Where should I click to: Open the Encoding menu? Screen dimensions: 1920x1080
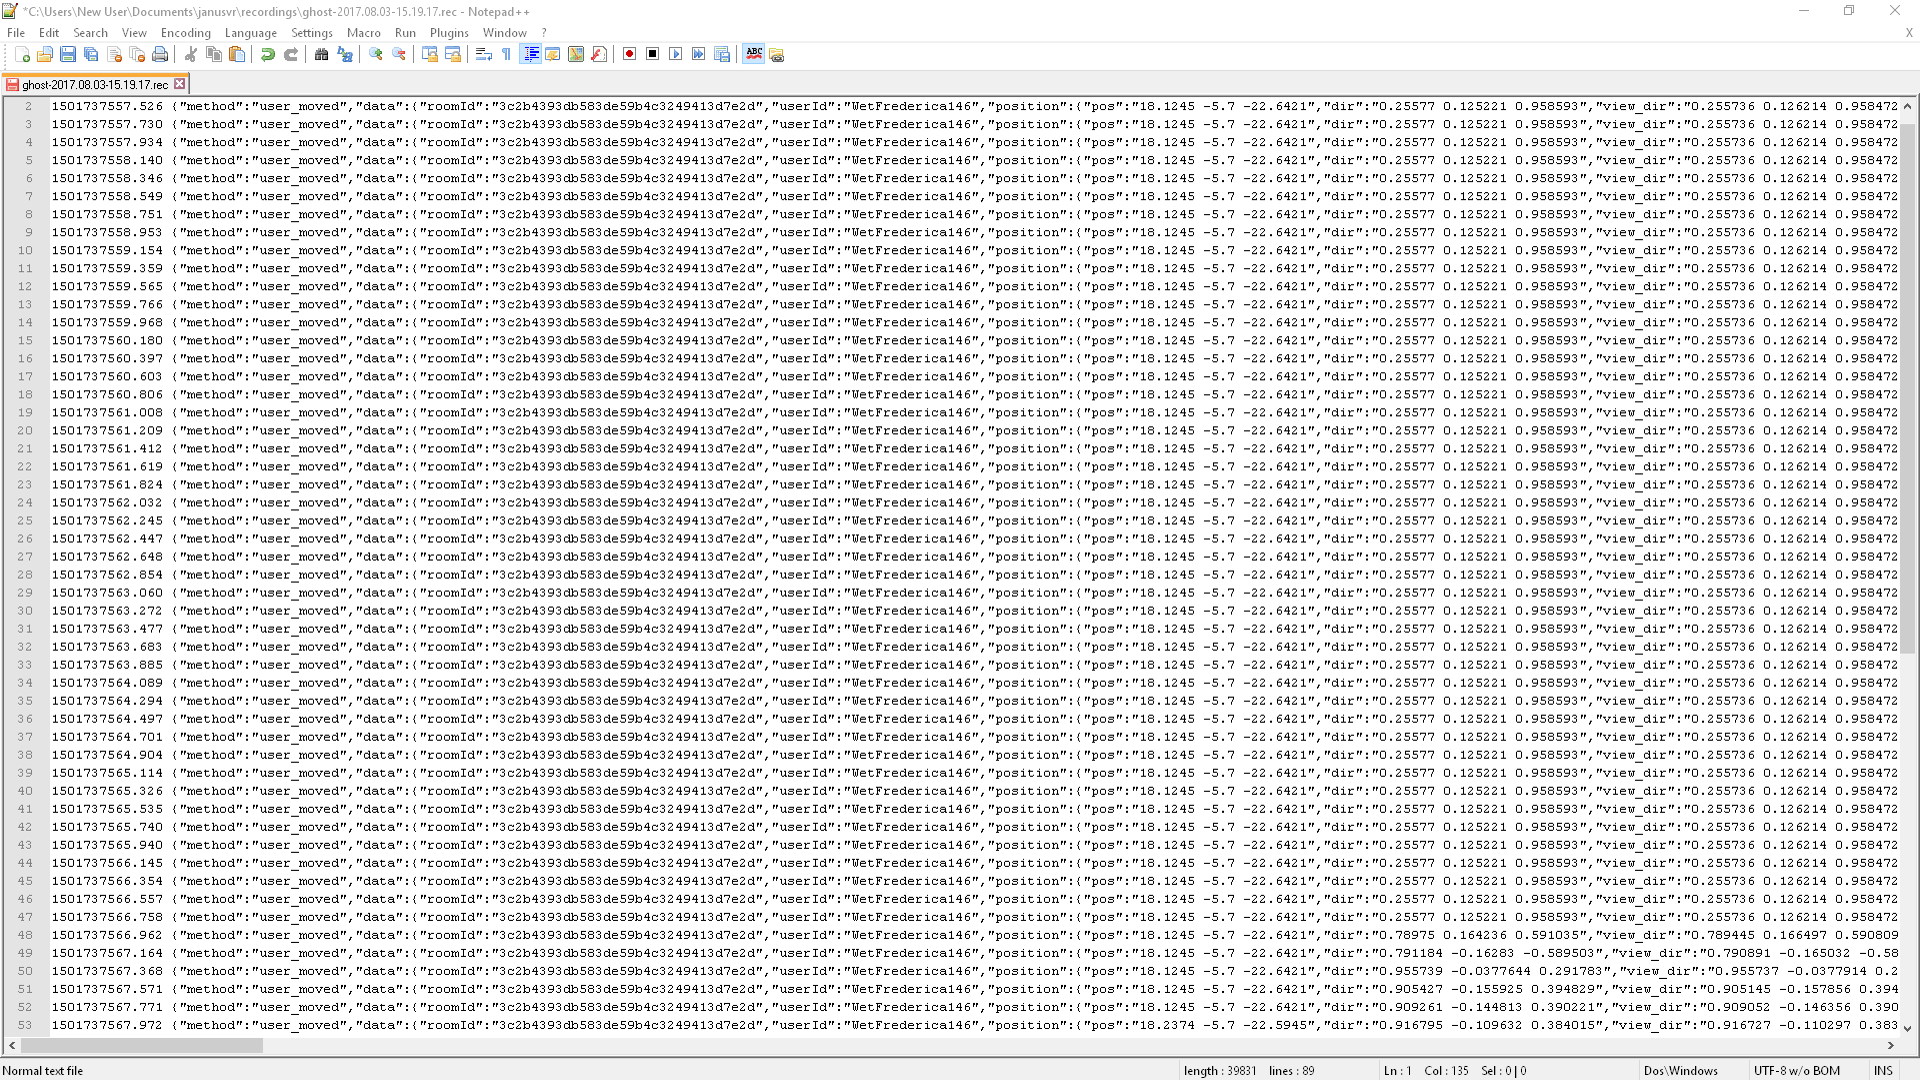185,33
